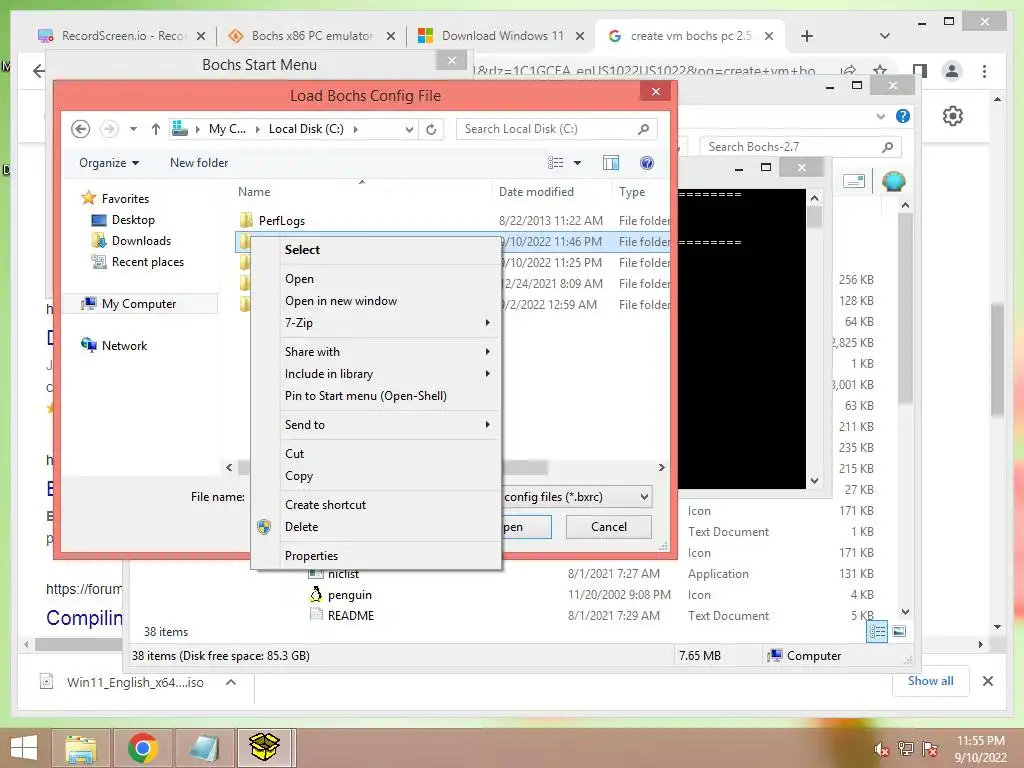
Task: Switch to Bochs x86 PC emulator tab
Action: [312, 36]
